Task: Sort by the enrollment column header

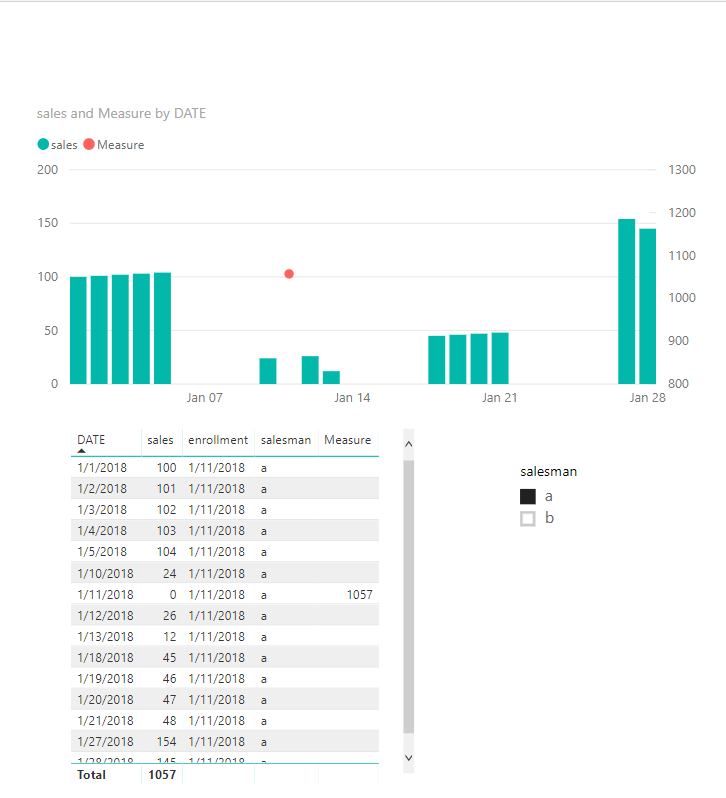Action: (218, 440)
